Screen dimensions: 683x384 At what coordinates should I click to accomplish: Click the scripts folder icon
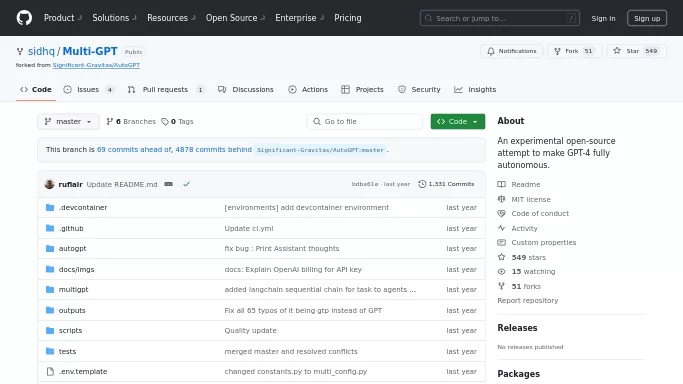pos(50,330)
